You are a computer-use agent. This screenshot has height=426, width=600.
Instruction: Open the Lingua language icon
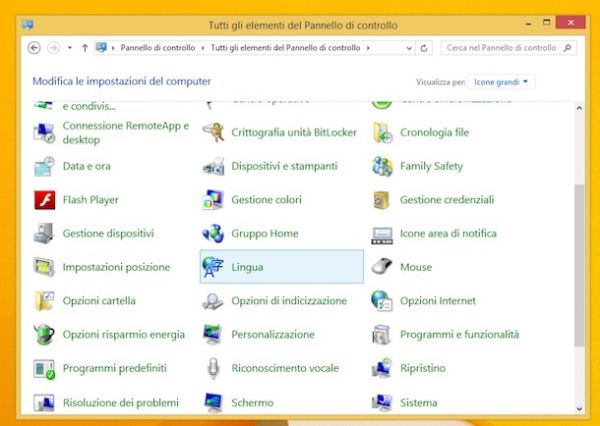(213, 267)
